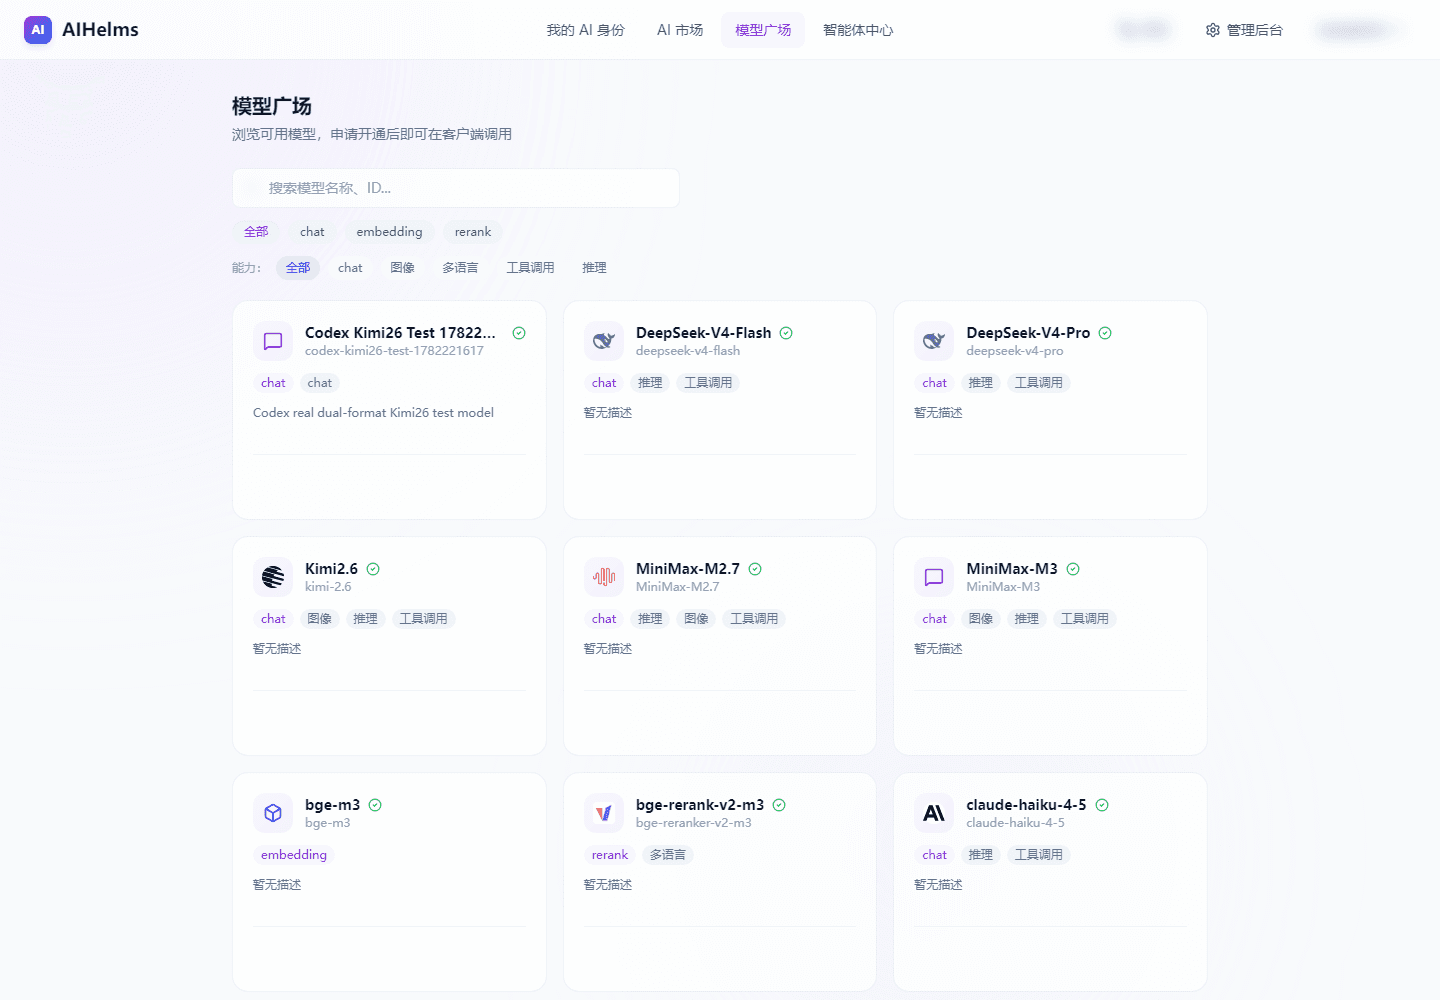Toggle chat capability in 能力 row

(x=350, y=268)
